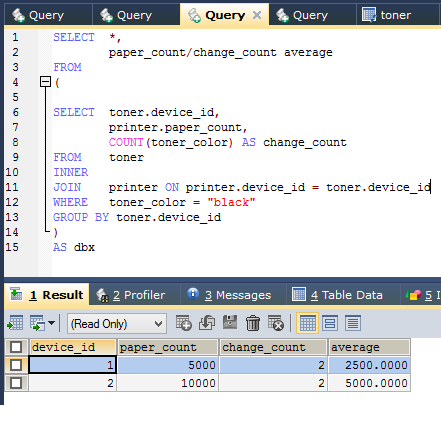The width and height of the screenshot is (441, 421).
Task: Click the save changes floppy icon
Action: point(230,323)
